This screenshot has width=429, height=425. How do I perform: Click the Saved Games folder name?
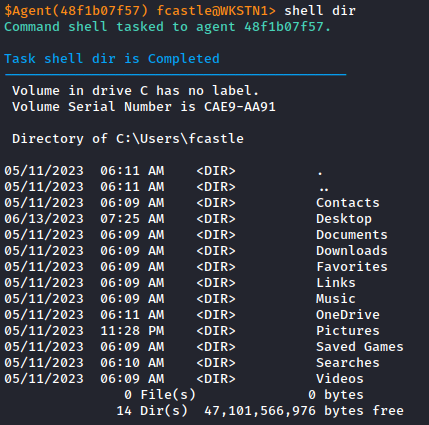tap(360, 347)
